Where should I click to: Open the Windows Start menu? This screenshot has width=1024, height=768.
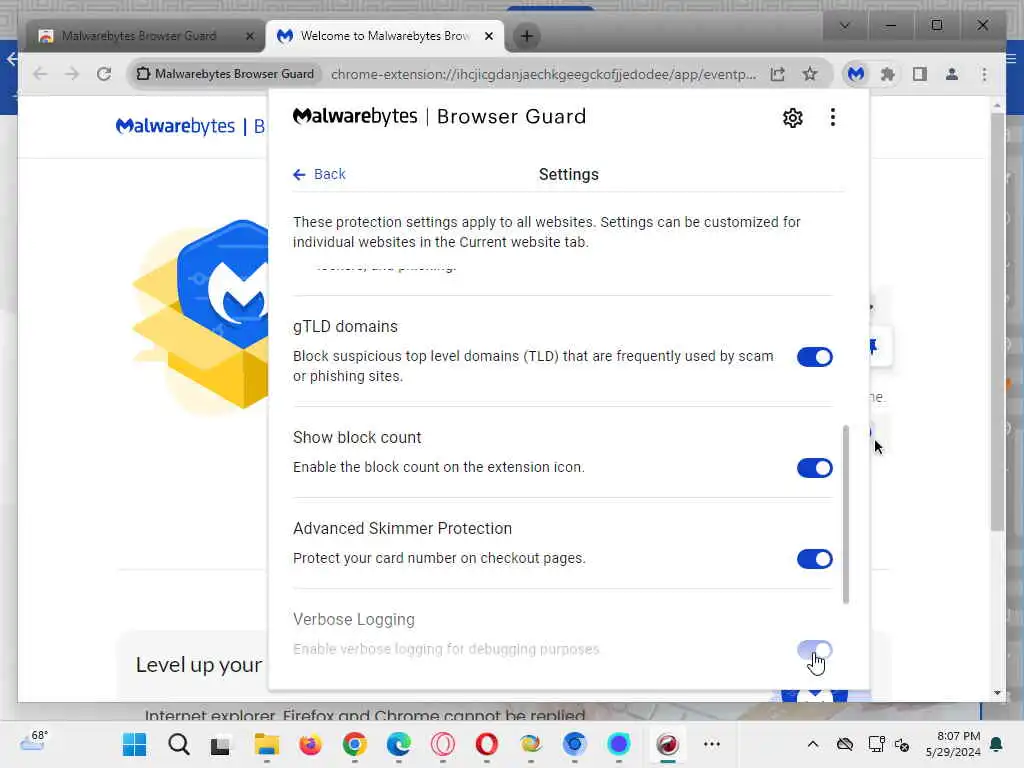135,744
